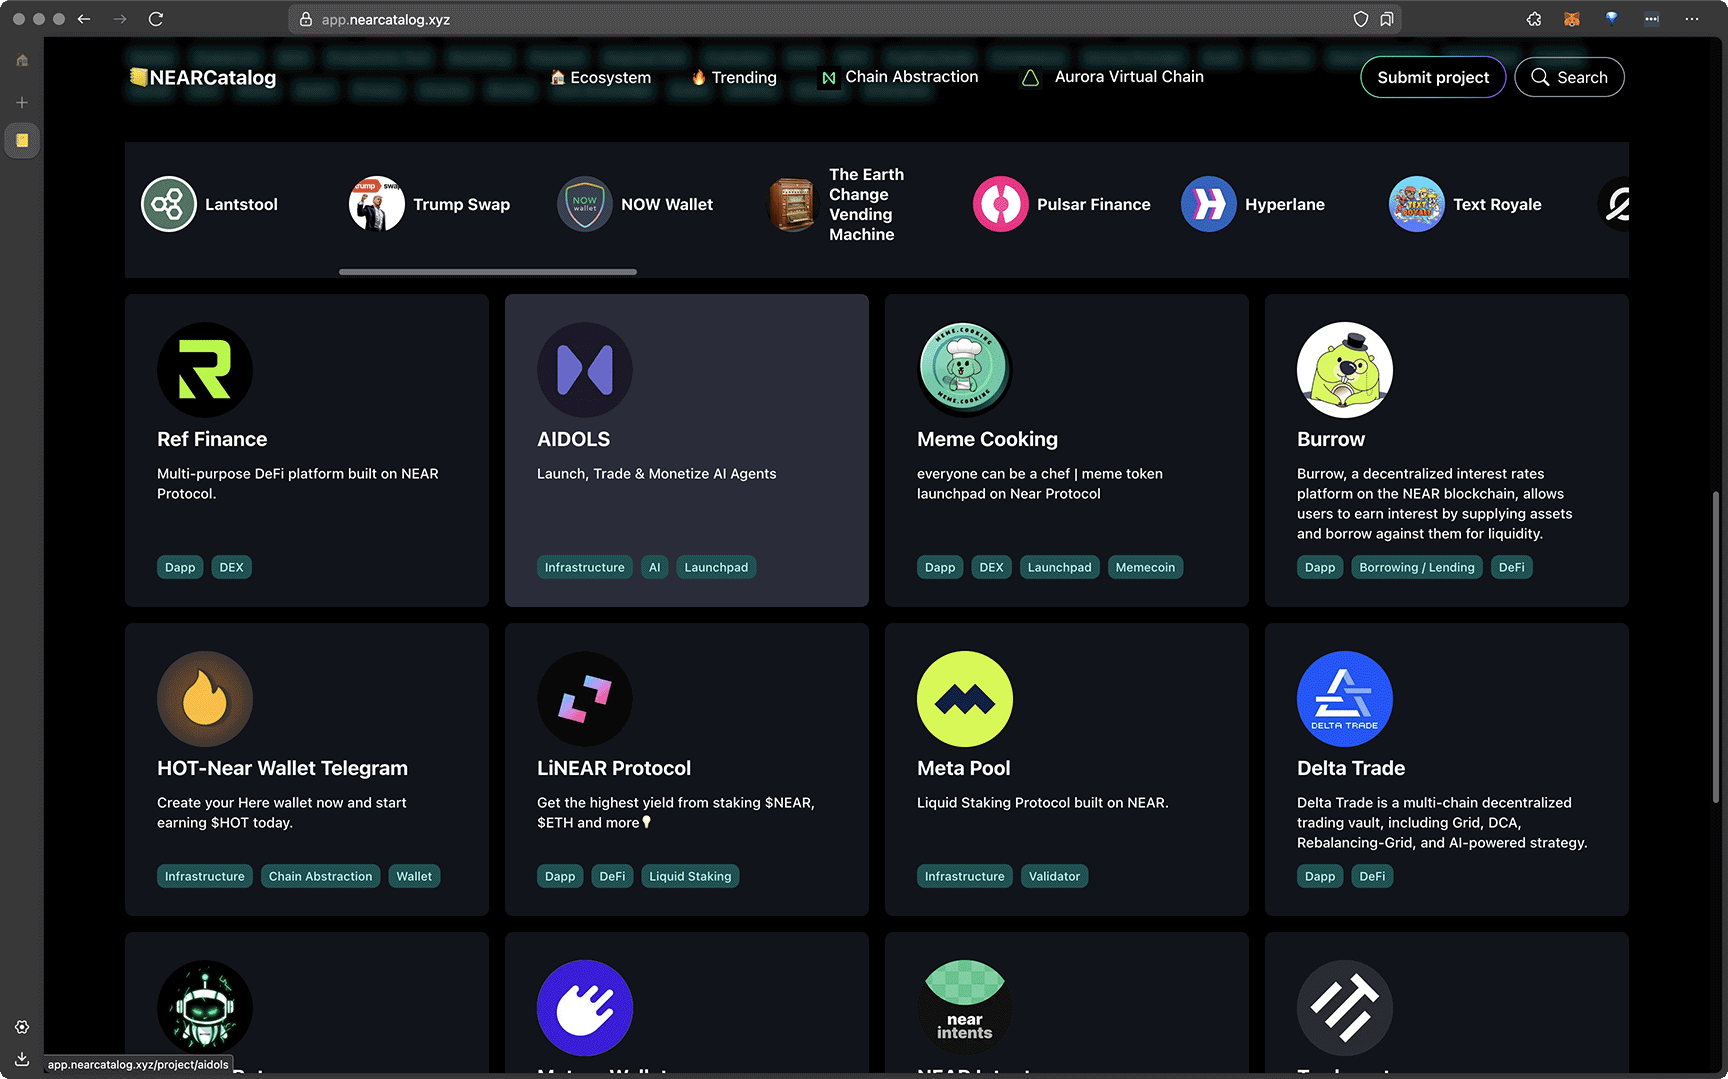The width and height of the screenshot is (1728, 1079).
Task: Click the Delta Trade logo icon
Action: [1345, 699]
